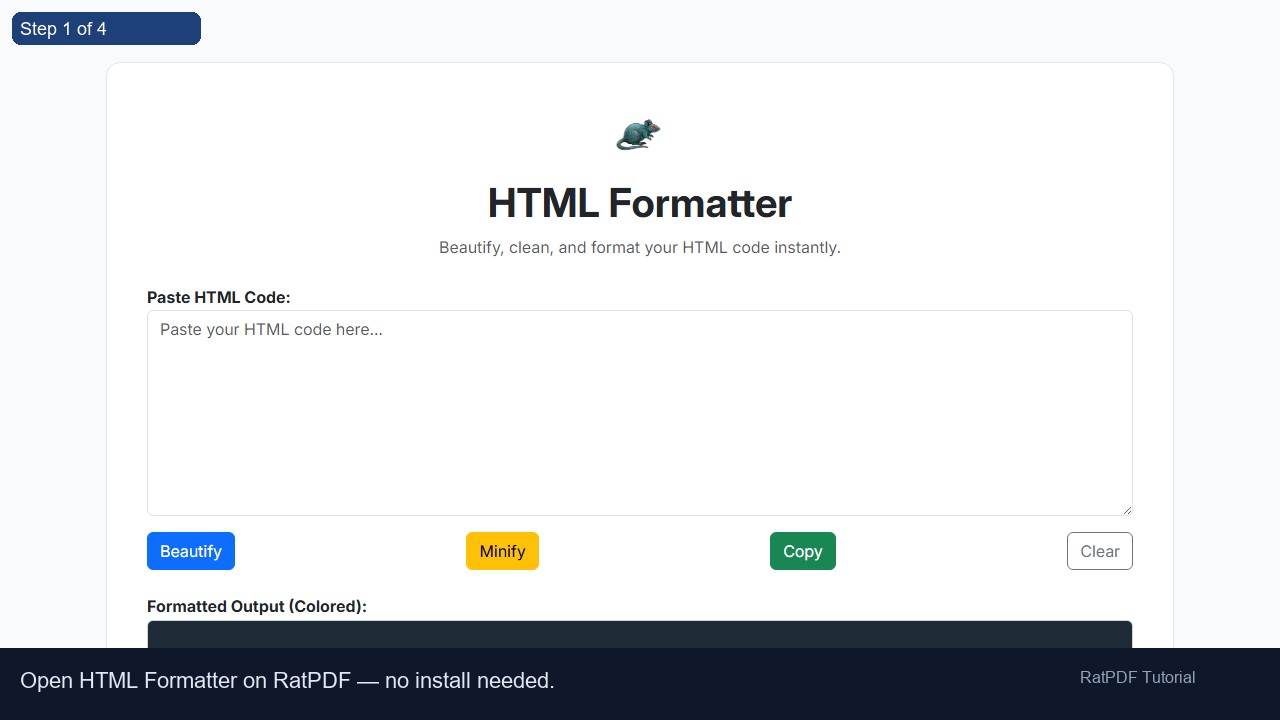The height and width of the screenshot is (720, 1280).
Task: Click the textarea resize handle corner
Action: click(1127, 510)
